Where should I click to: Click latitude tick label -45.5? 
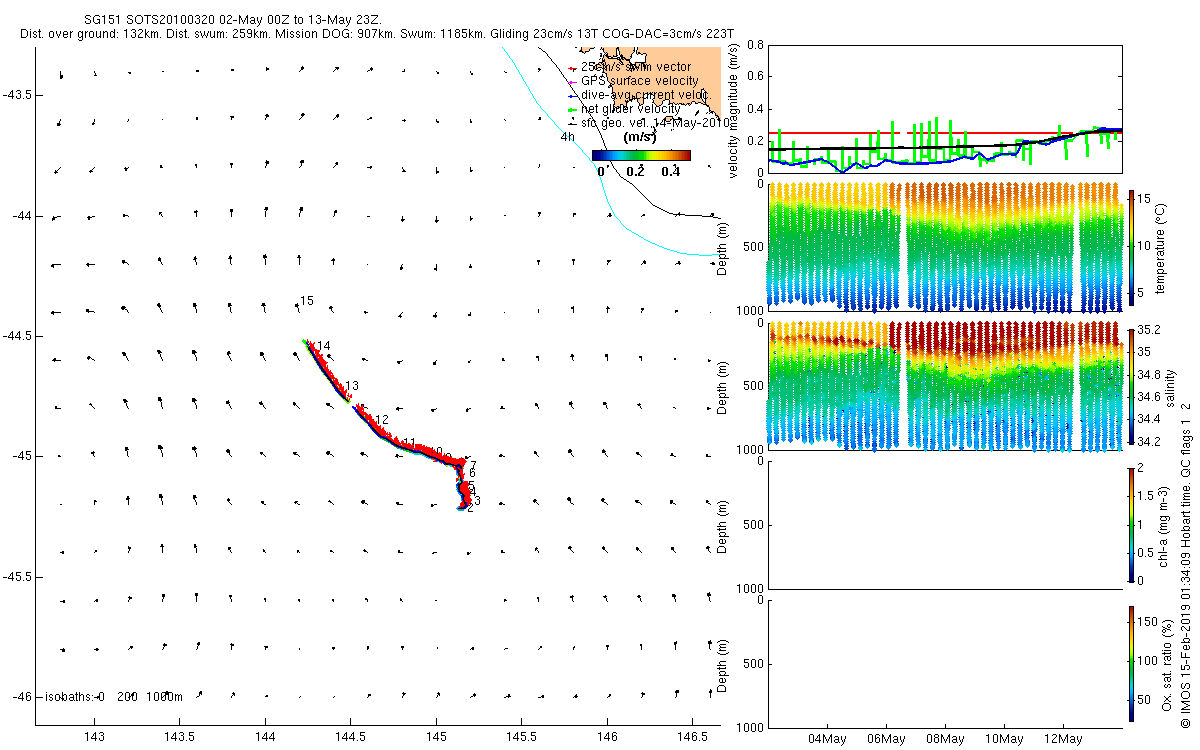click(18, 577)
